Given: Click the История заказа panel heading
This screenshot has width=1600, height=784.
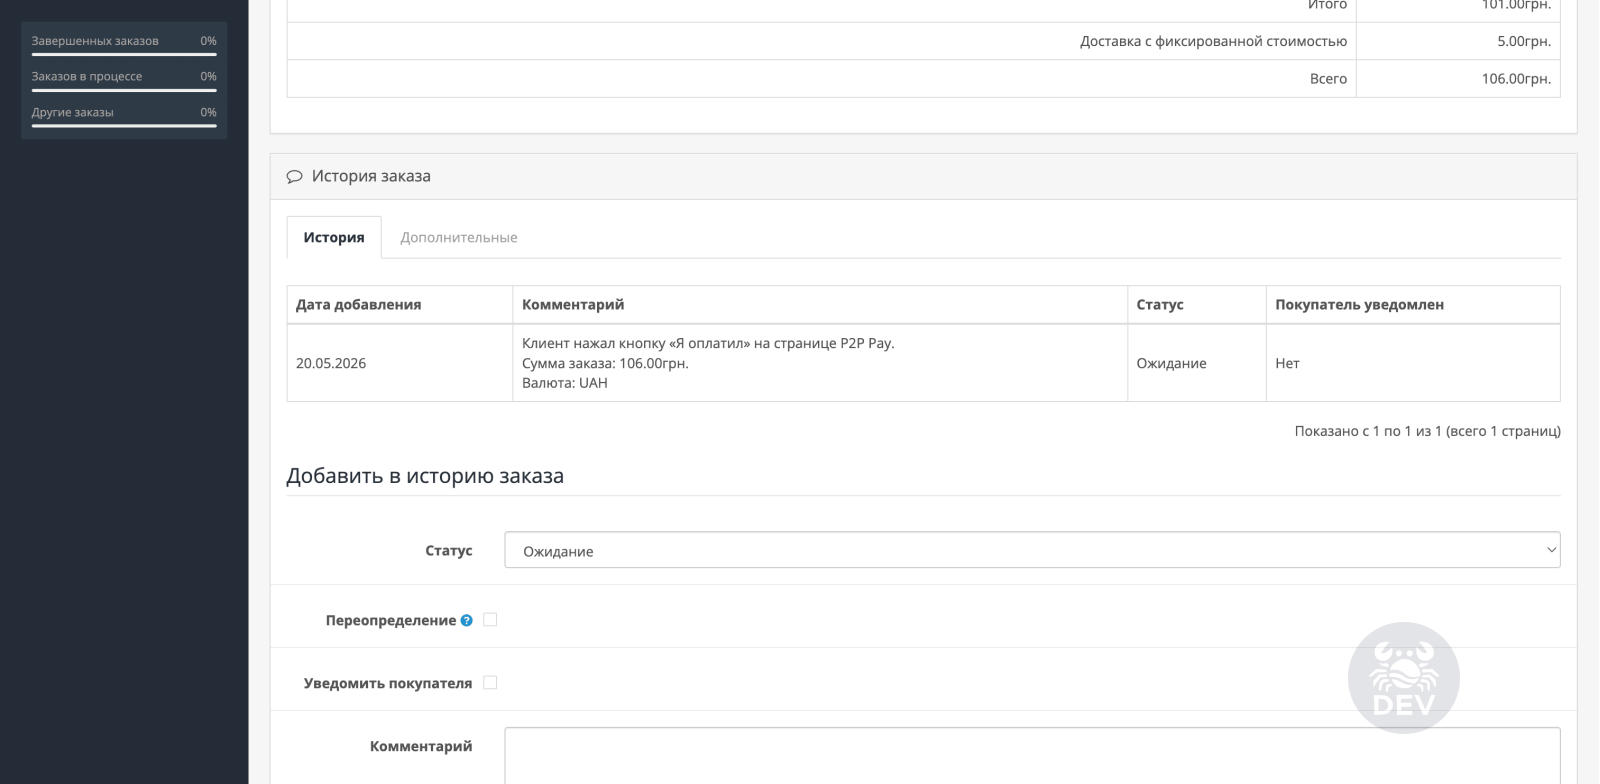Looking at the screenshot, I should click(371, 176).
